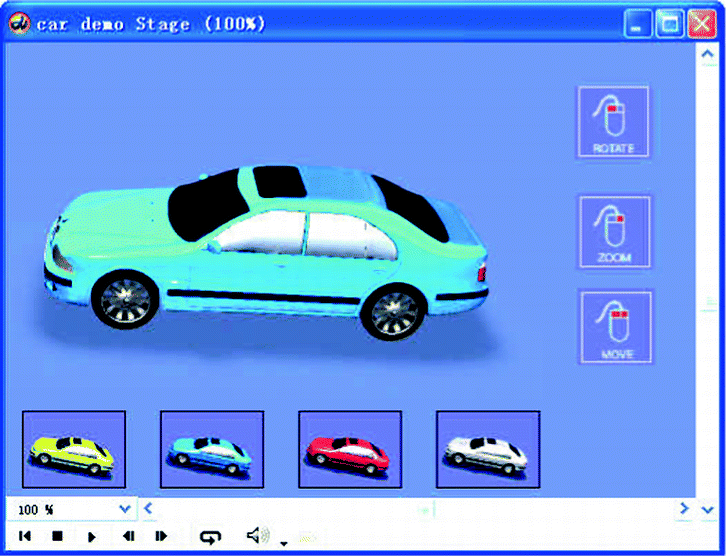Select the white car thumbnail
The image size is (726, 556).
(488, 450)
